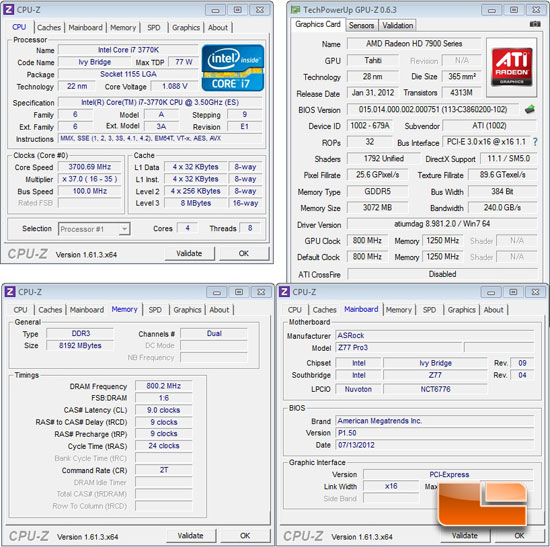Image resolution: width=550 pixels, height=547 pixels.
Task: Open Memory tab in Mainboard CPU-Z window
Action: tap(398, 310)
